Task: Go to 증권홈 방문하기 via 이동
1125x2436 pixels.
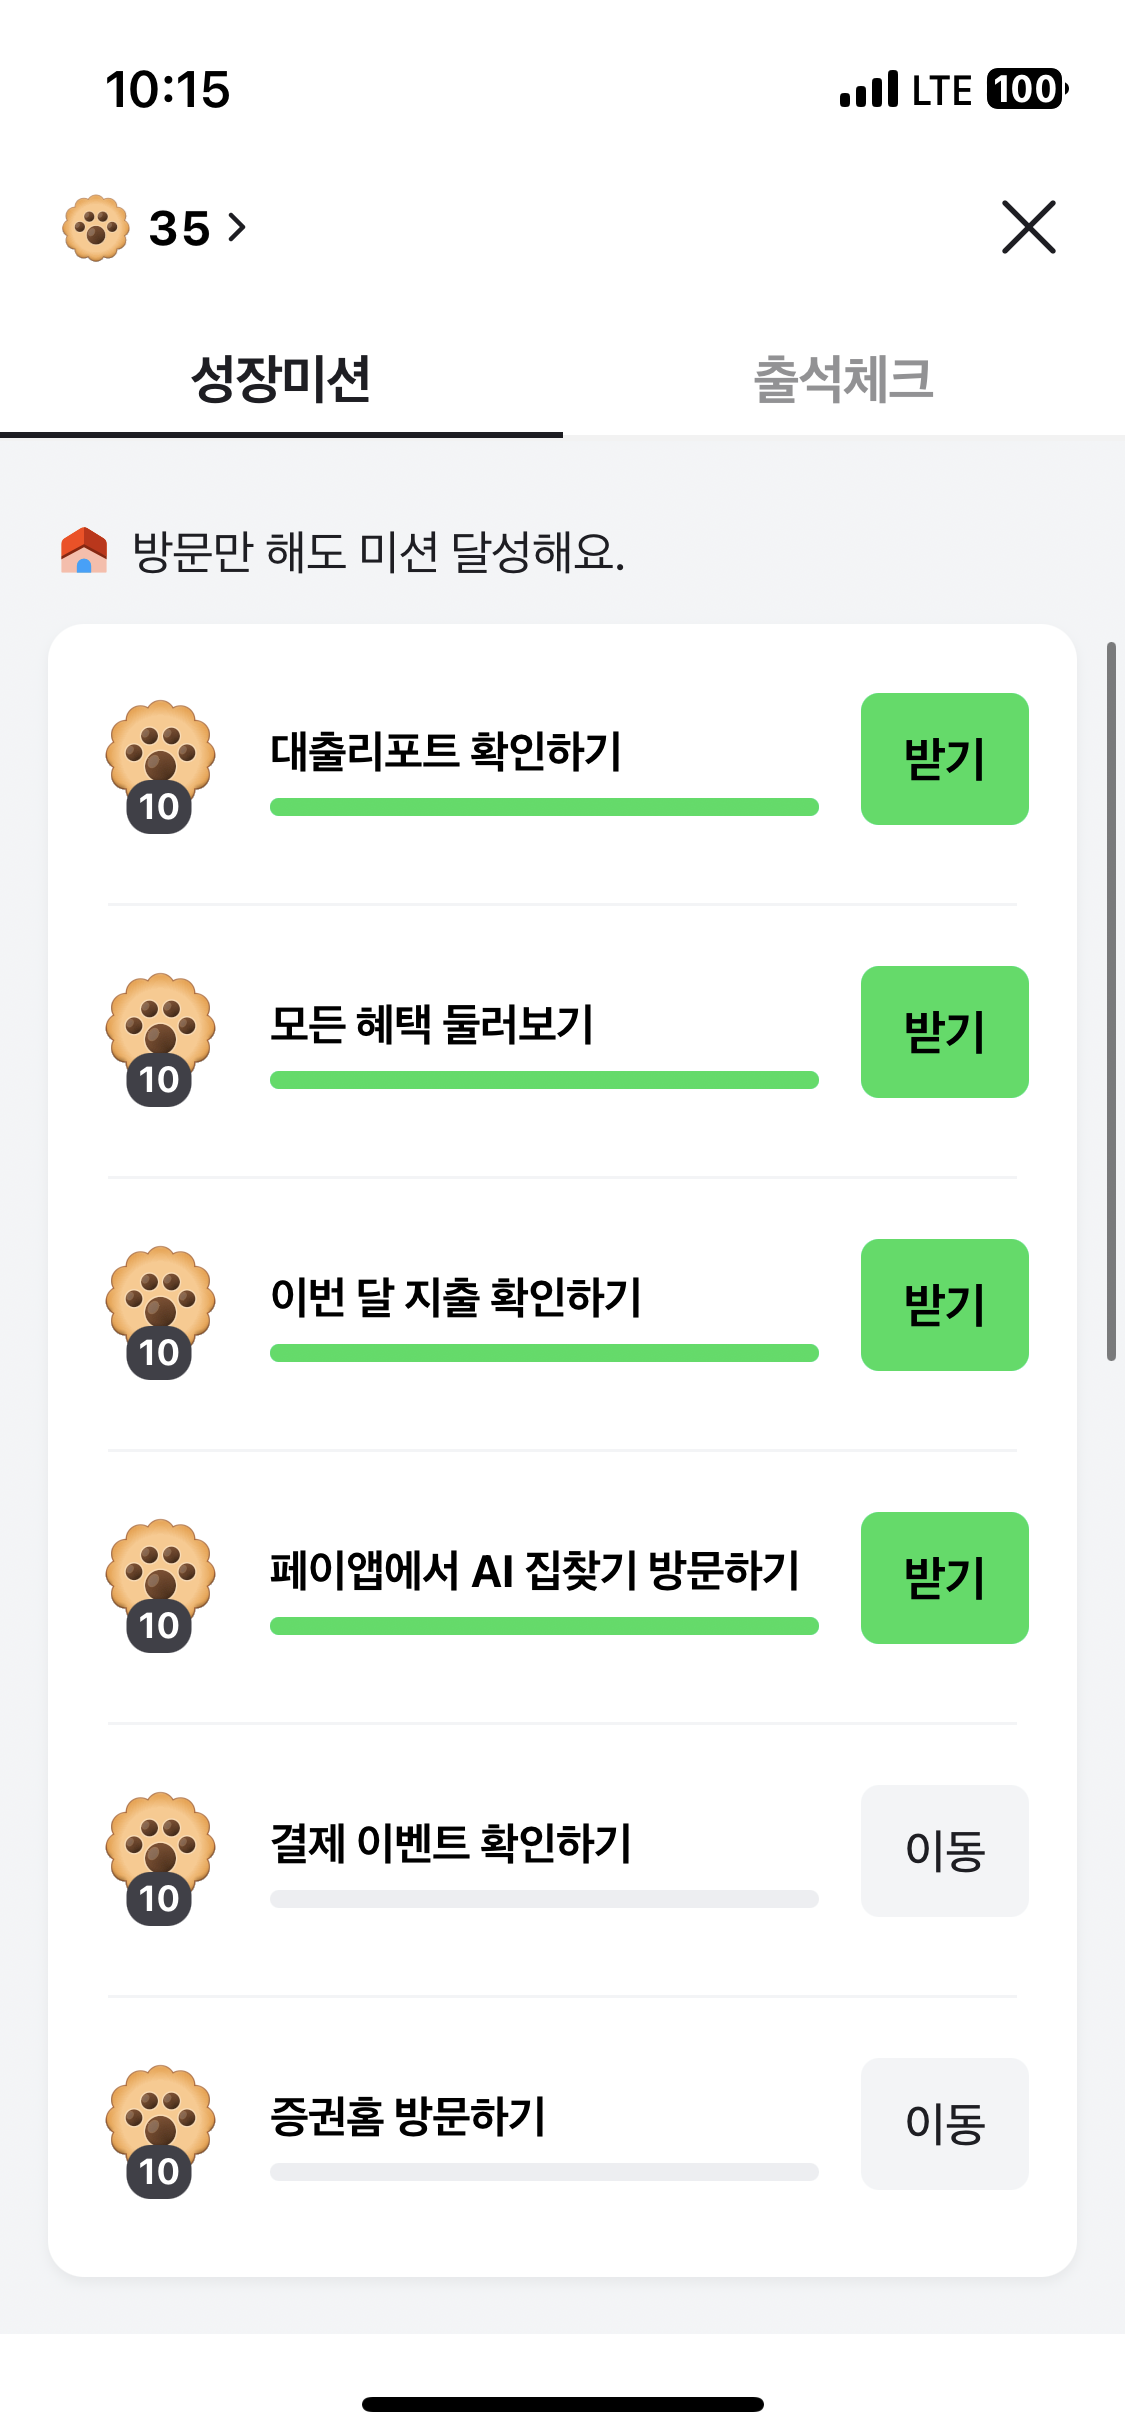Action: tap(944, 2124)
